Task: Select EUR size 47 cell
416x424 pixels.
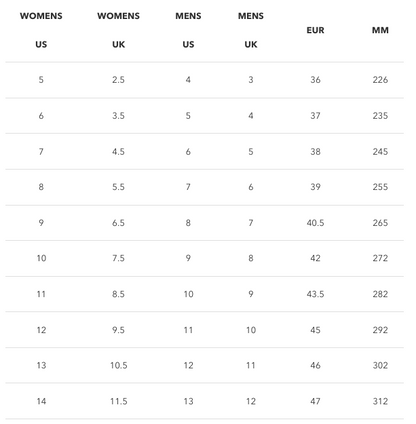Action: [315, 401]
